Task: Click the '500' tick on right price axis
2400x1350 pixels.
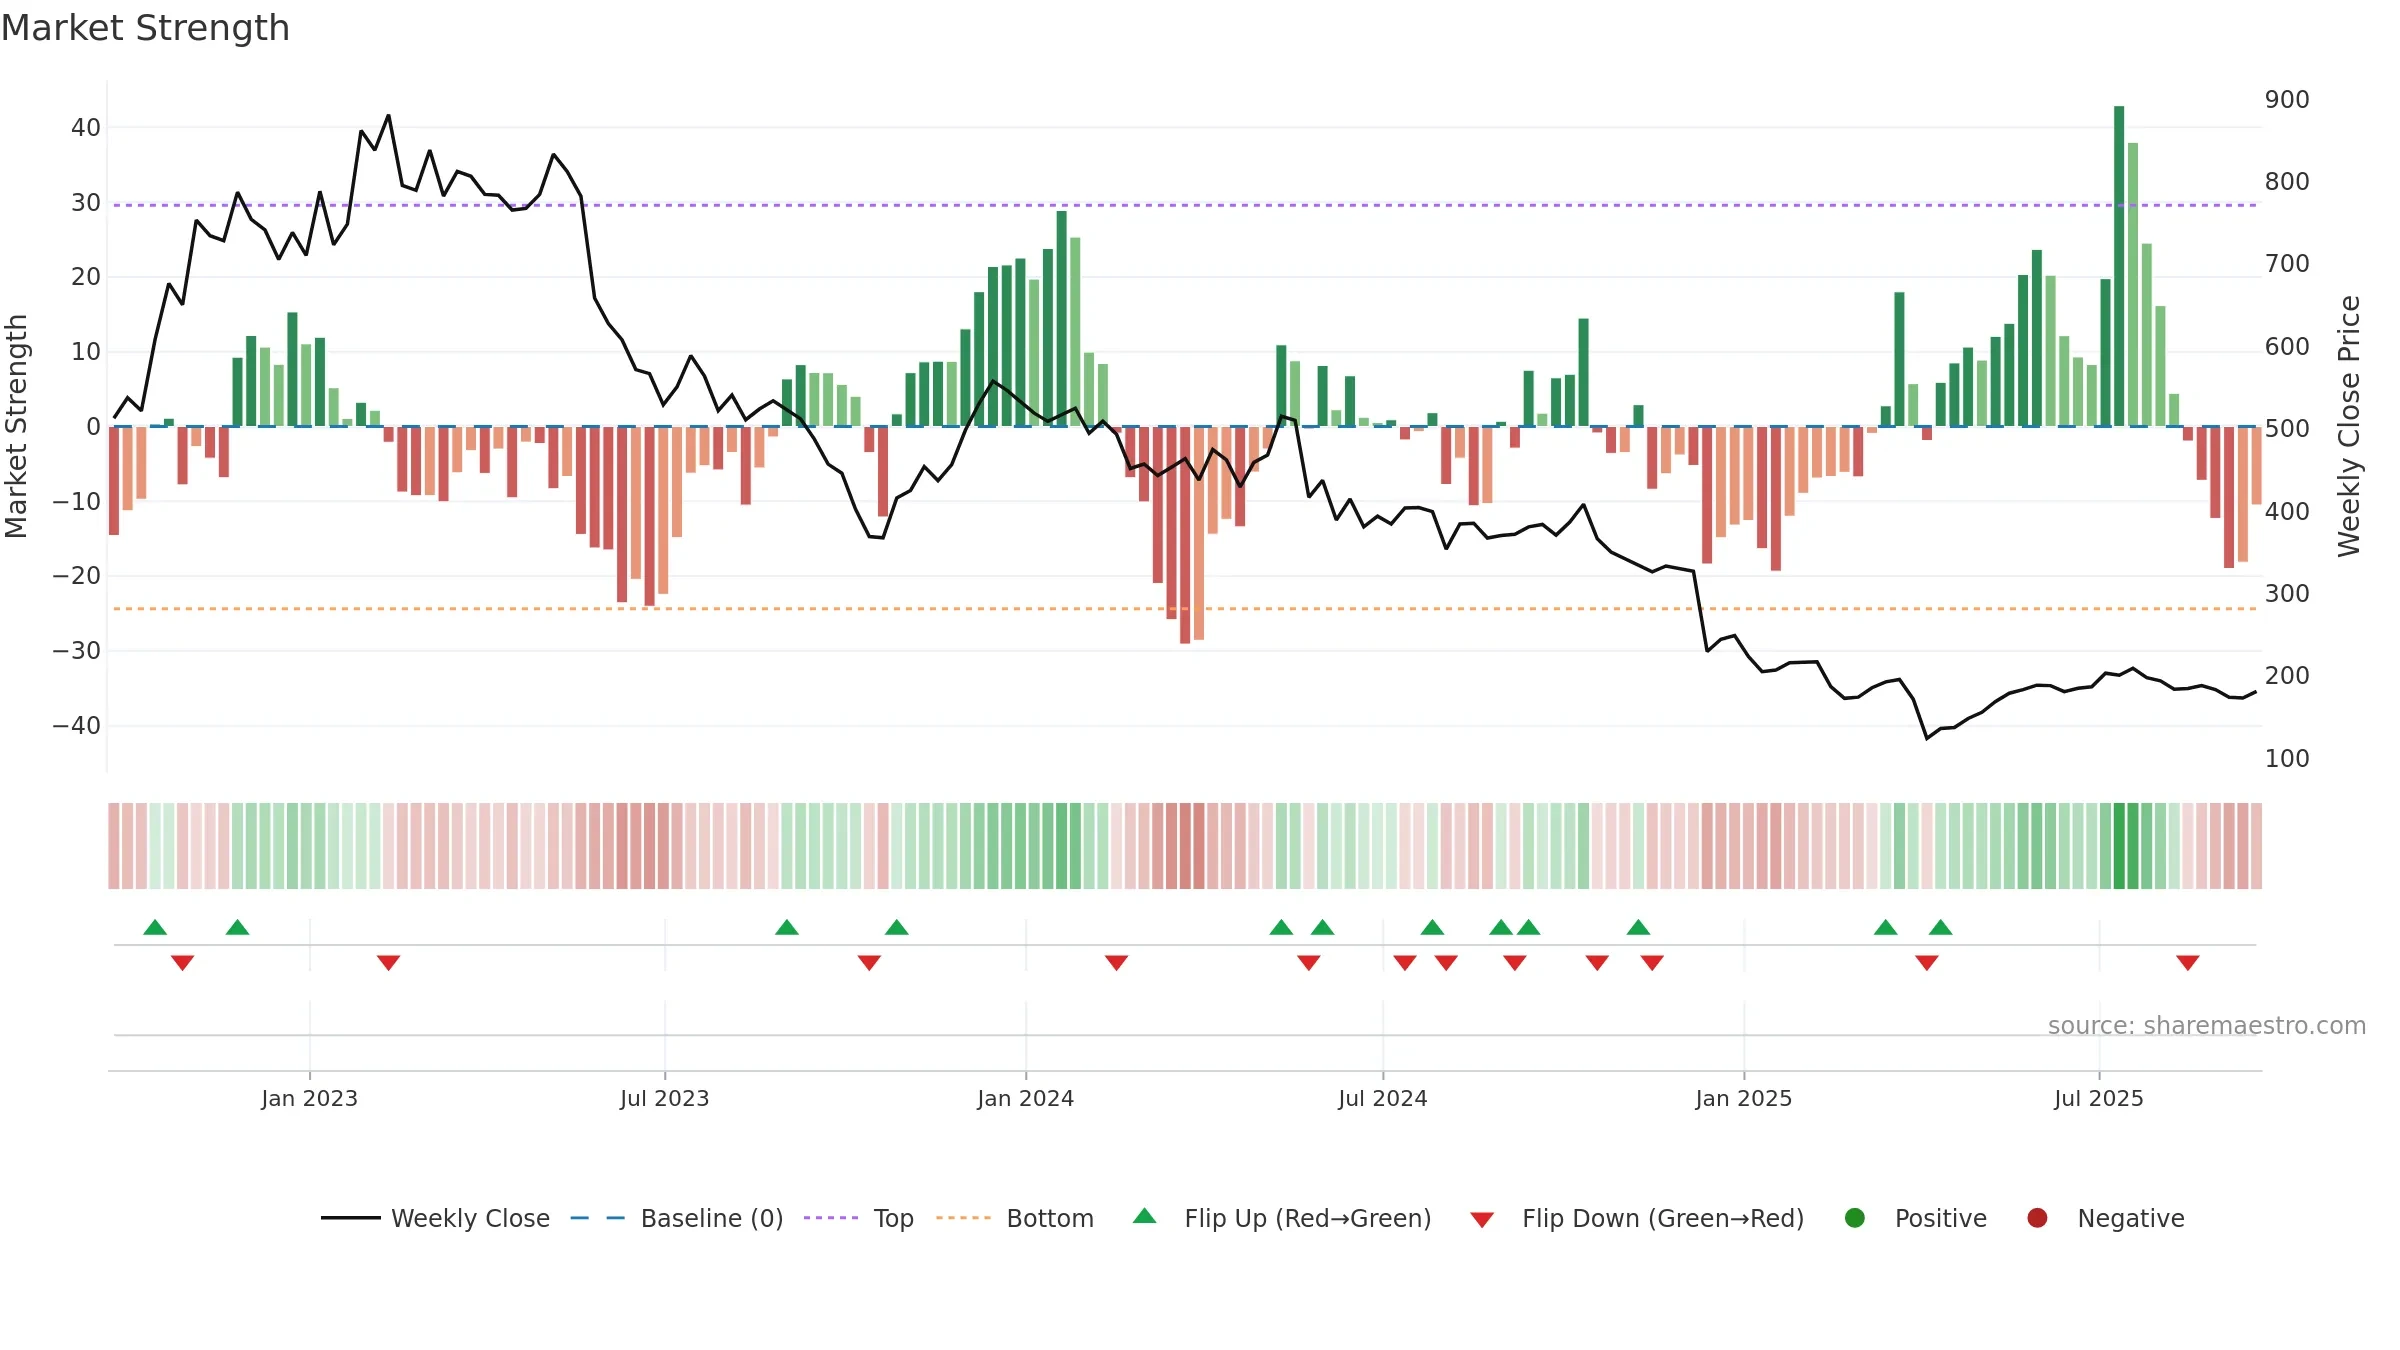Action: (x=2287, y=429)
